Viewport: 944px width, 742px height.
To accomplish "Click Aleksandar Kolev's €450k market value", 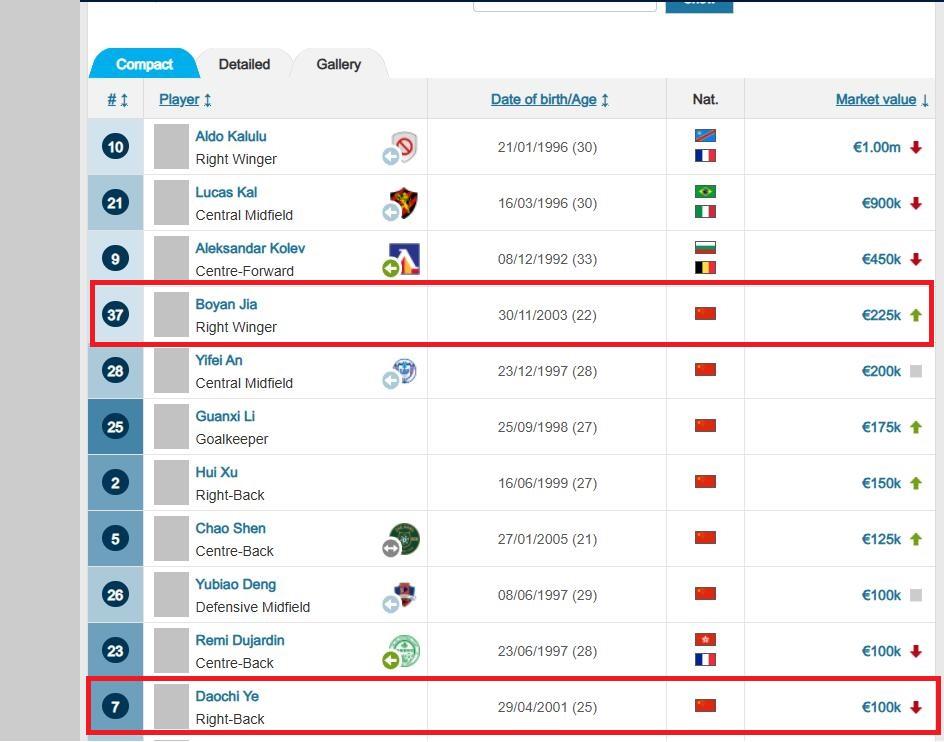I will pyautogui.click(x=881, y=259).
